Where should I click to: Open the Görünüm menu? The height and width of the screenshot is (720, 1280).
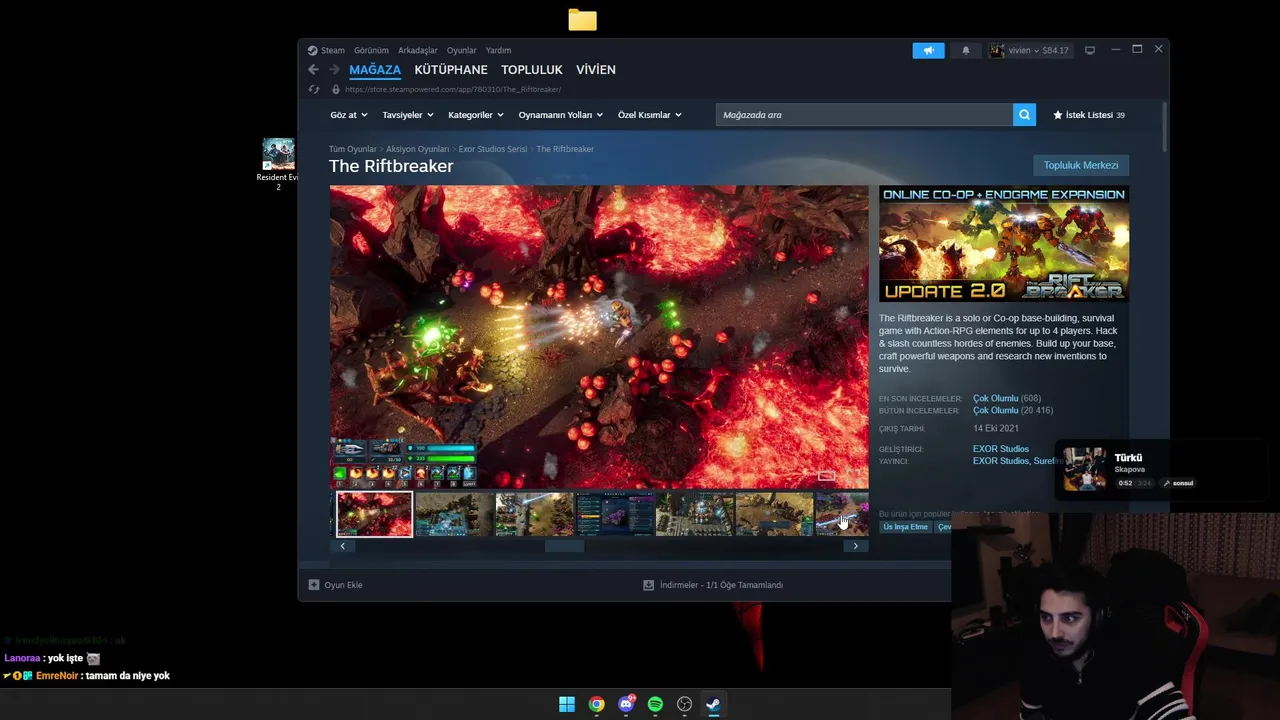[371, 50]
